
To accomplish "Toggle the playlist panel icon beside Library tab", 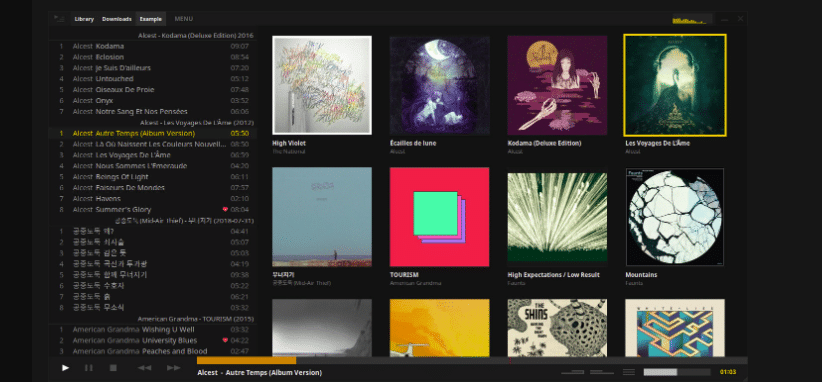I will pyautogui.click(x=59, y=19).
